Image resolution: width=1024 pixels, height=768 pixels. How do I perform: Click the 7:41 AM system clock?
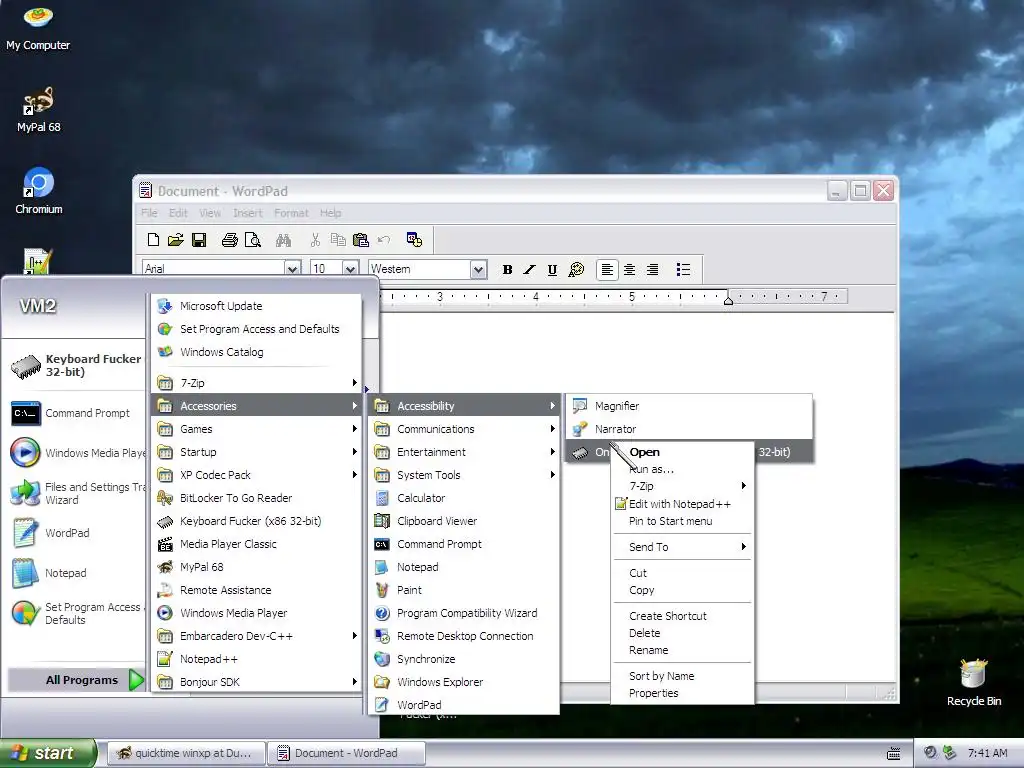(987, 753)
